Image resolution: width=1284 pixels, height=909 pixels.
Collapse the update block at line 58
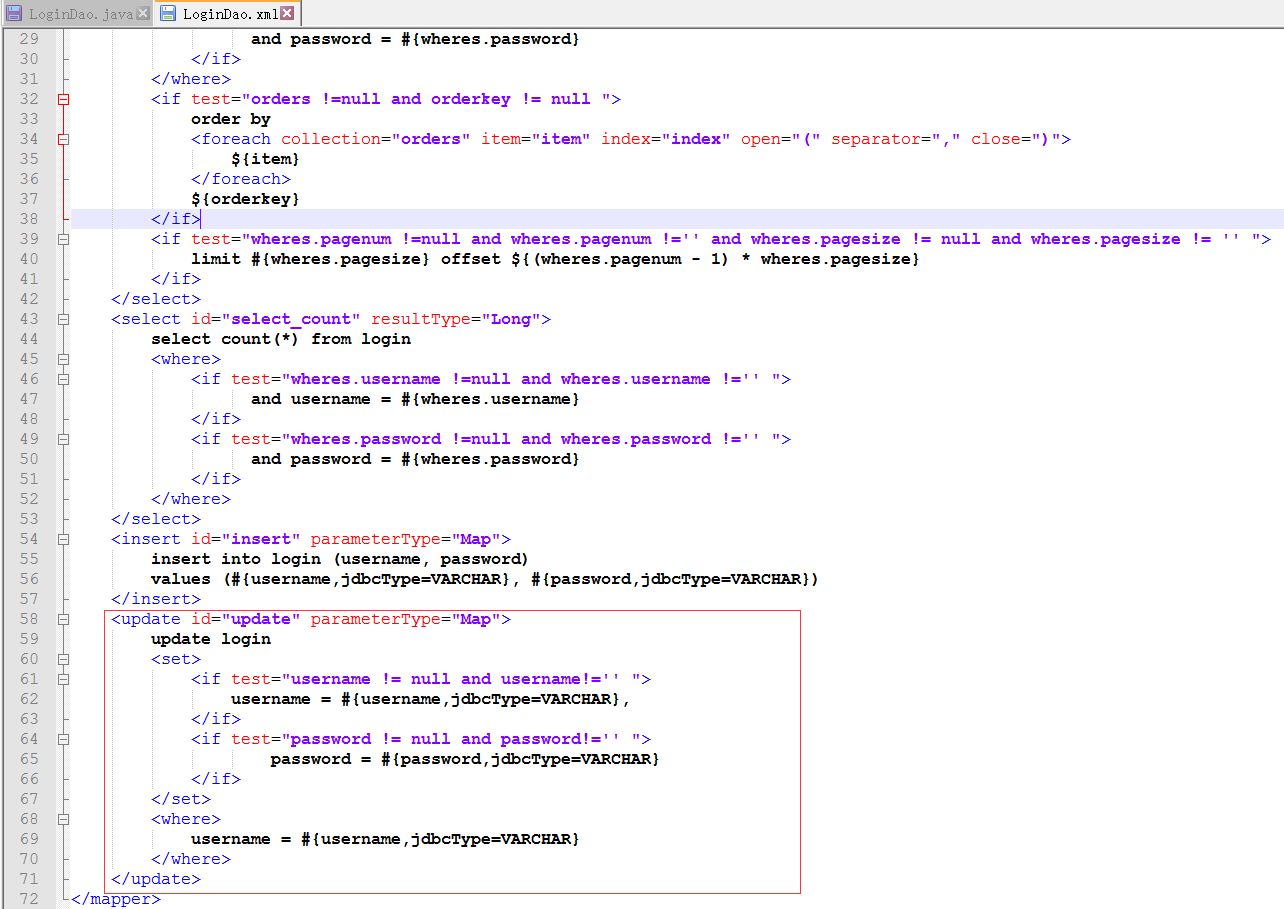coord(64,619)
